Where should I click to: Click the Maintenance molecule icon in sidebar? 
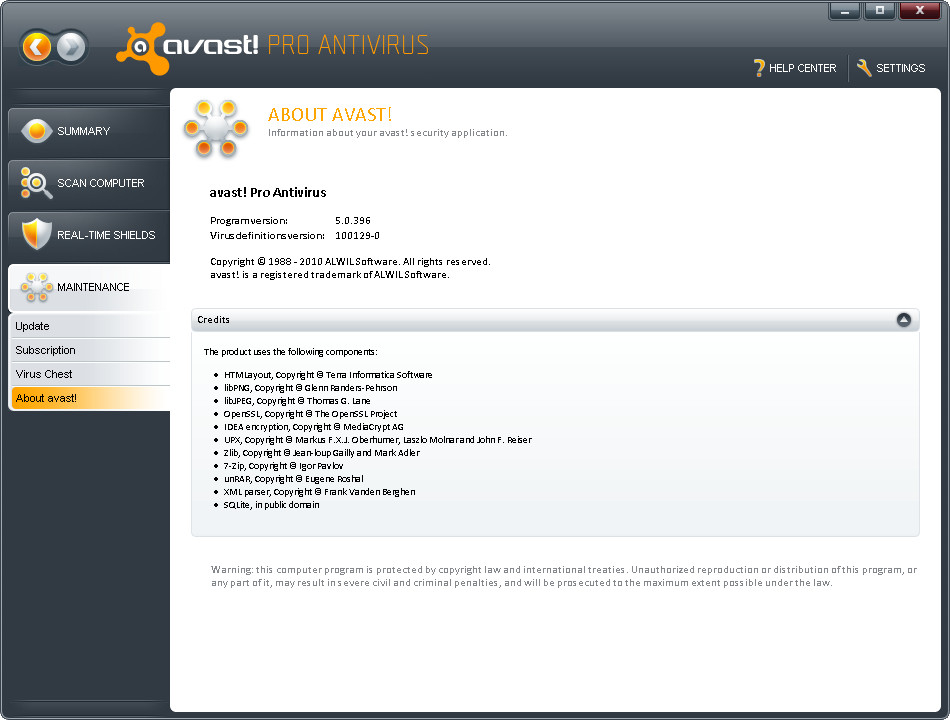(37, 287)
